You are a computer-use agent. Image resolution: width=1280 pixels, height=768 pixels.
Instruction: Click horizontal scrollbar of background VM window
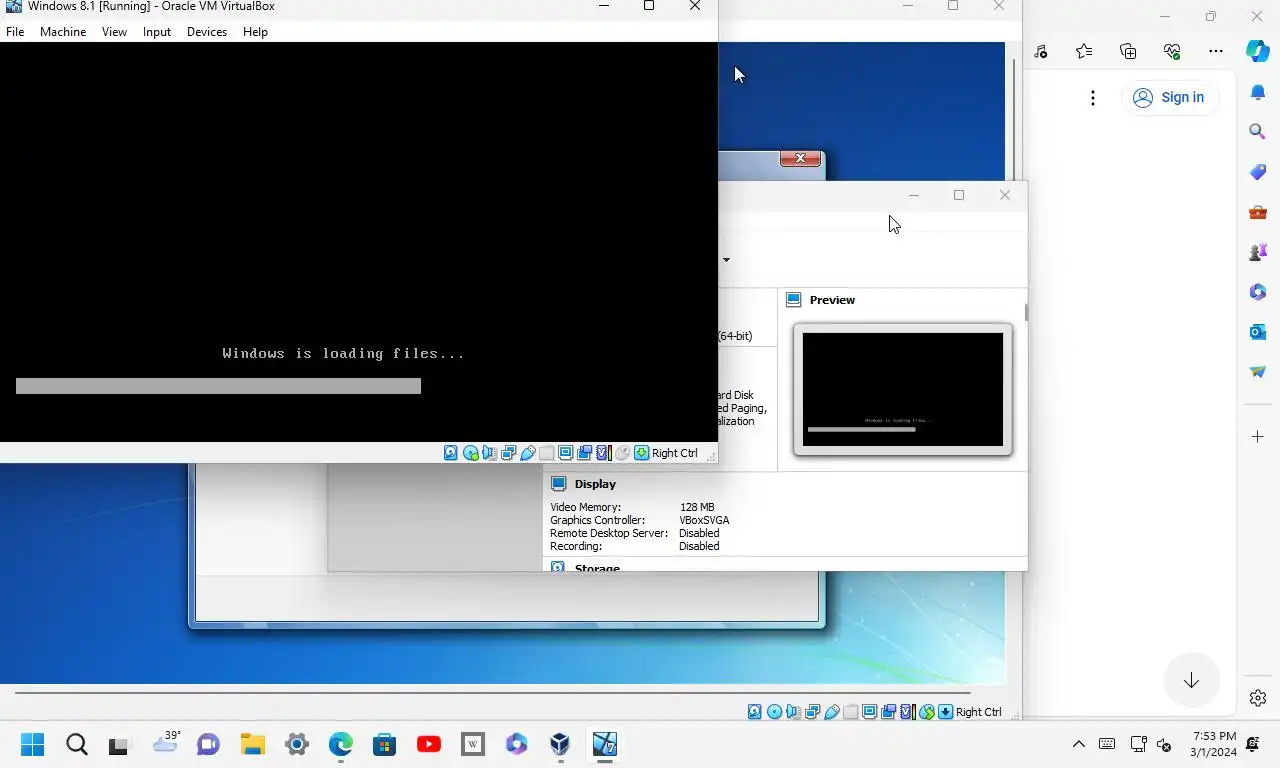tap(492, 692)
